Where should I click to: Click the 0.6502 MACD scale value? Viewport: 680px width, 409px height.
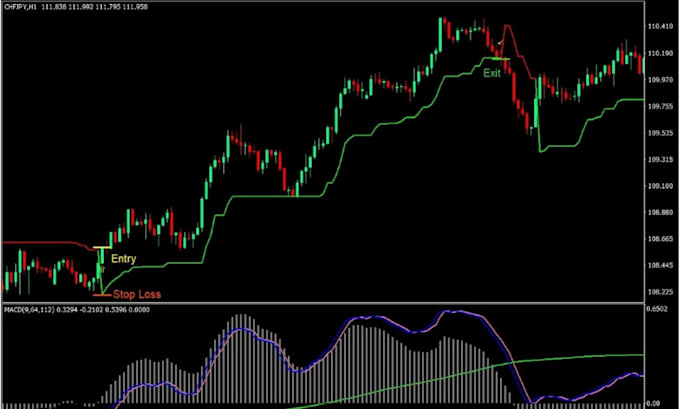(657, 308)
